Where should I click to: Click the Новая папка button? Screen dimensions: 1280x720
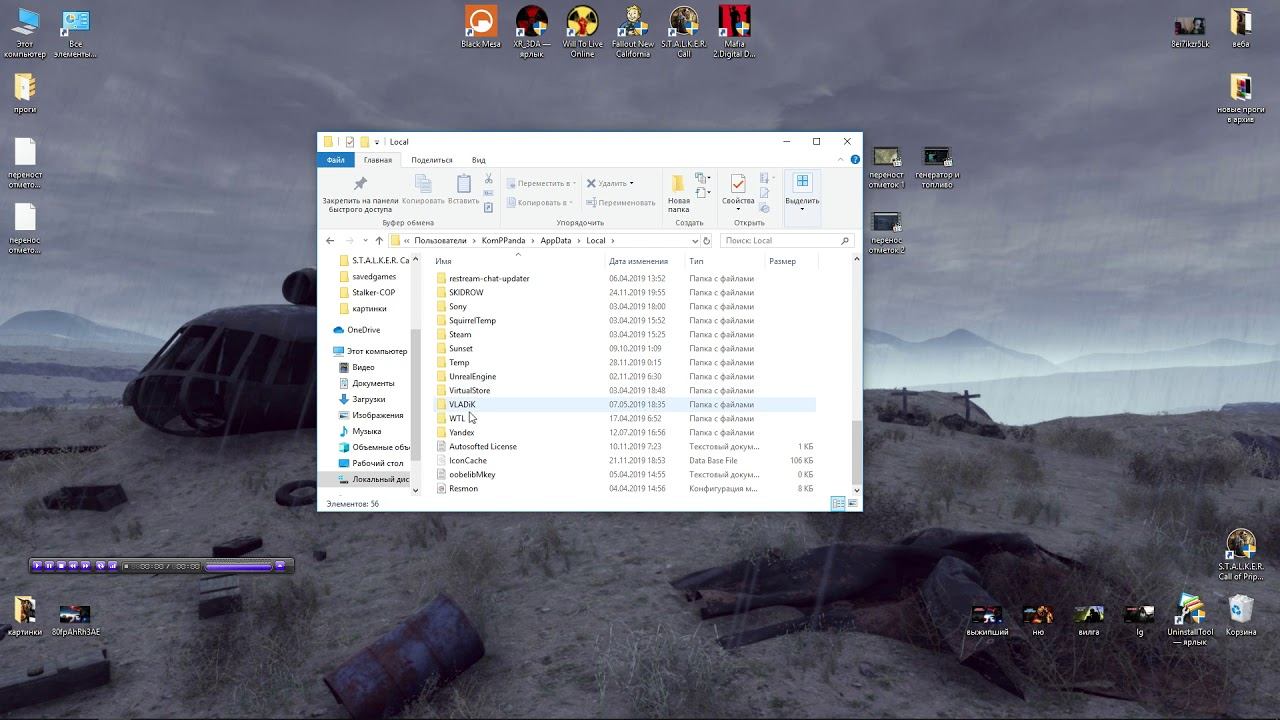click(x=679, y=194)
